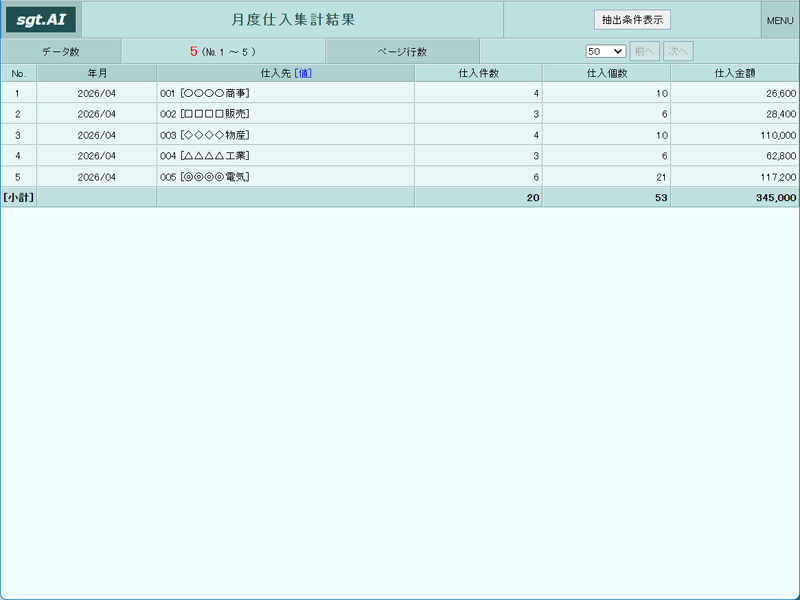Click amount 26,600 in row 1
Image resolution: width=800 pixels, height=600 pixels.
coord(781,93)
